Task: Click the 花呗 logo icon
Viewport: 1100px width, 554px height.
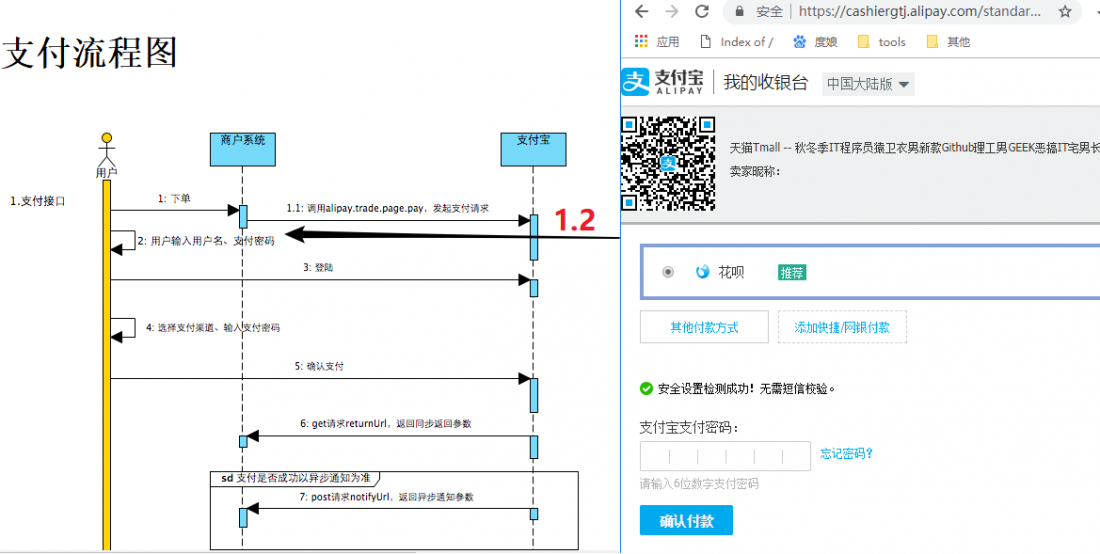Action: tap(703, 272)
